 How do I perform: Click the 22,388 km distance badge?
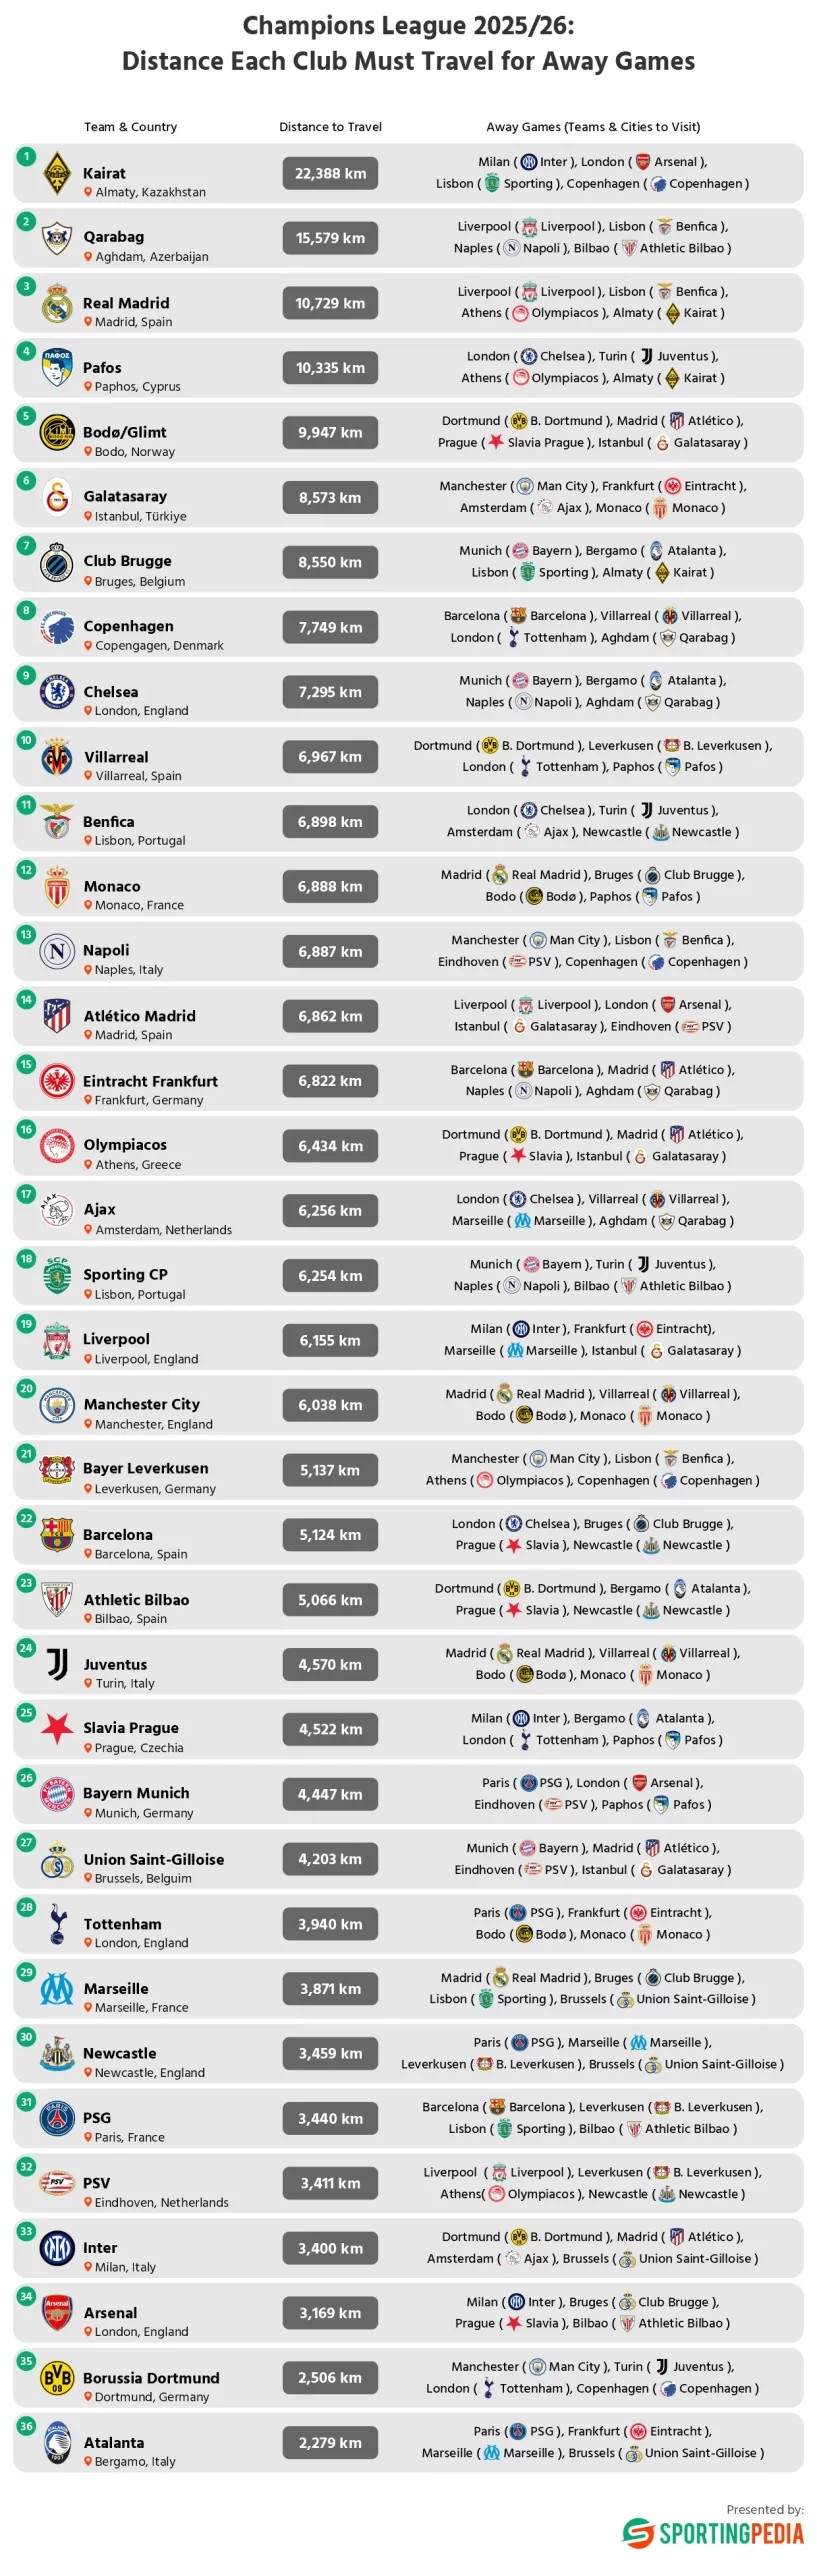[x=330, y=174]
